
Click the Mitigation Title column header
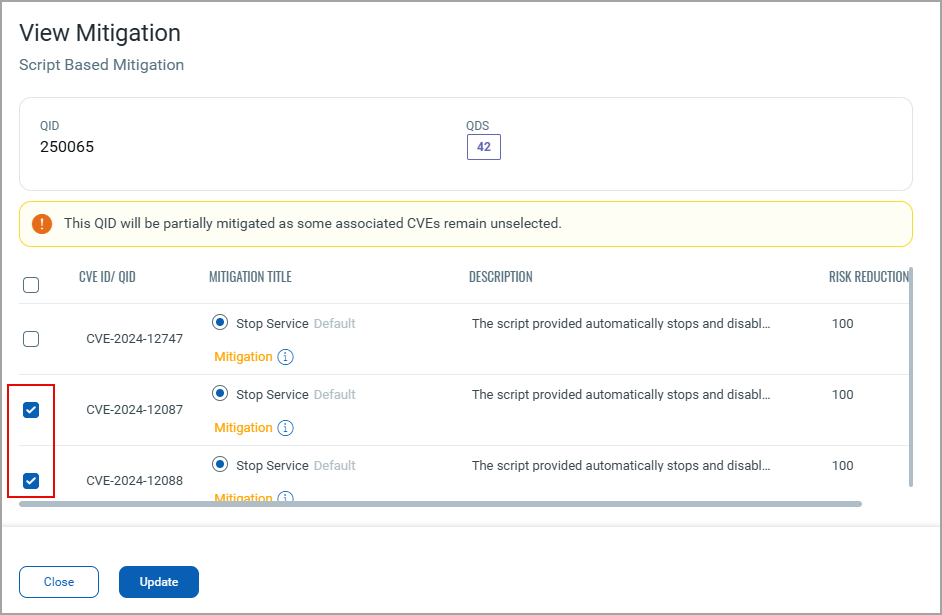pyautogui.click(x=250, y=277)
